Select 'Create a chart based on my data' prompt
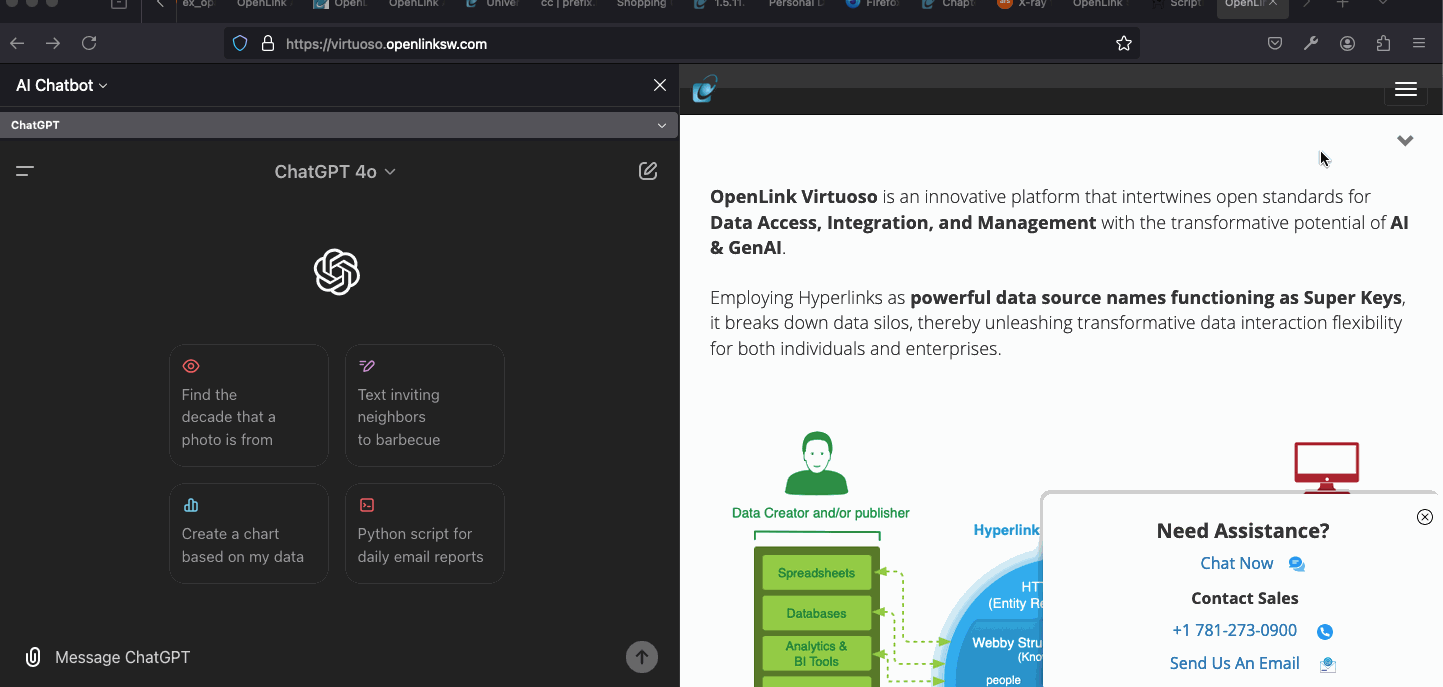The height and width of the screenshot is (687, 1443). click(249, 534)
